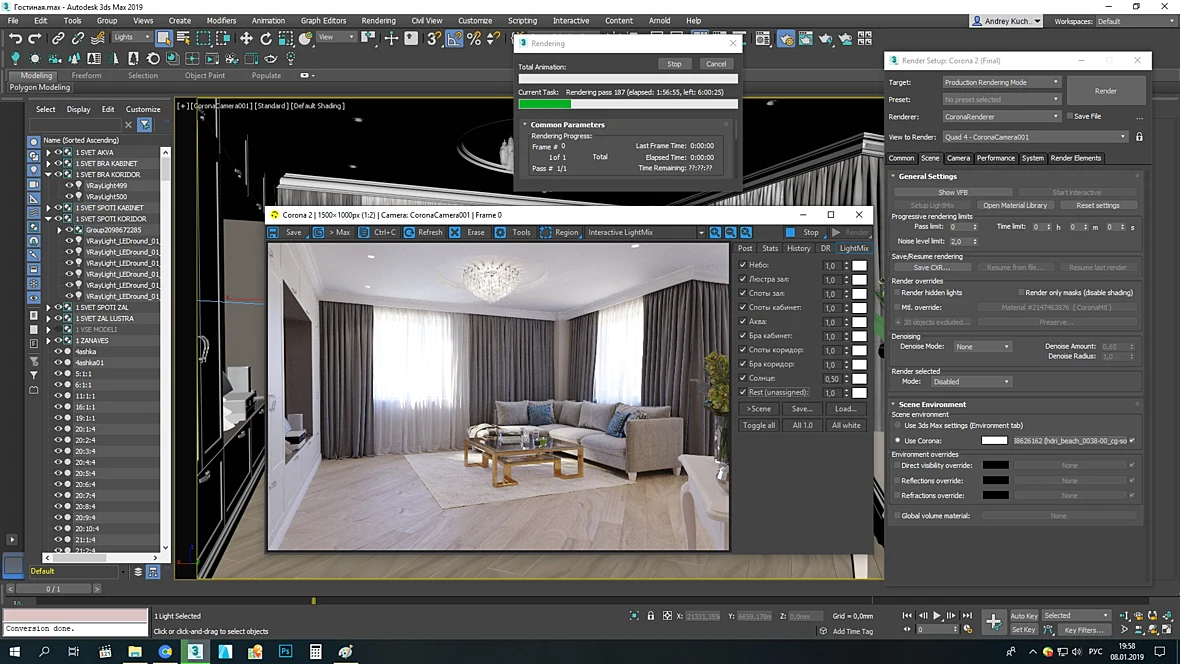Toggle the Солнце LightMix checkbox
1180x664 pixels.
(x=743, y=378)
